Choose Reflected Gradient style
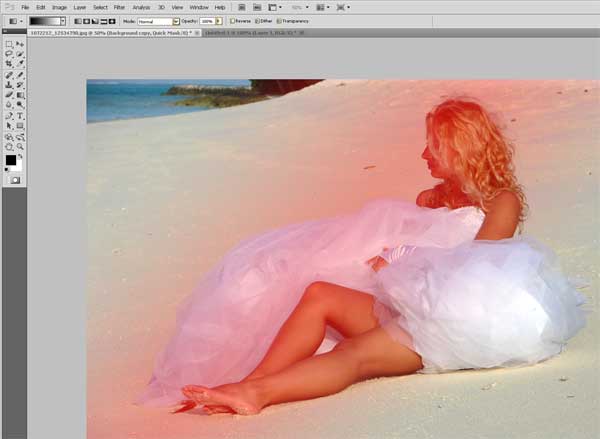 (103, 21)
